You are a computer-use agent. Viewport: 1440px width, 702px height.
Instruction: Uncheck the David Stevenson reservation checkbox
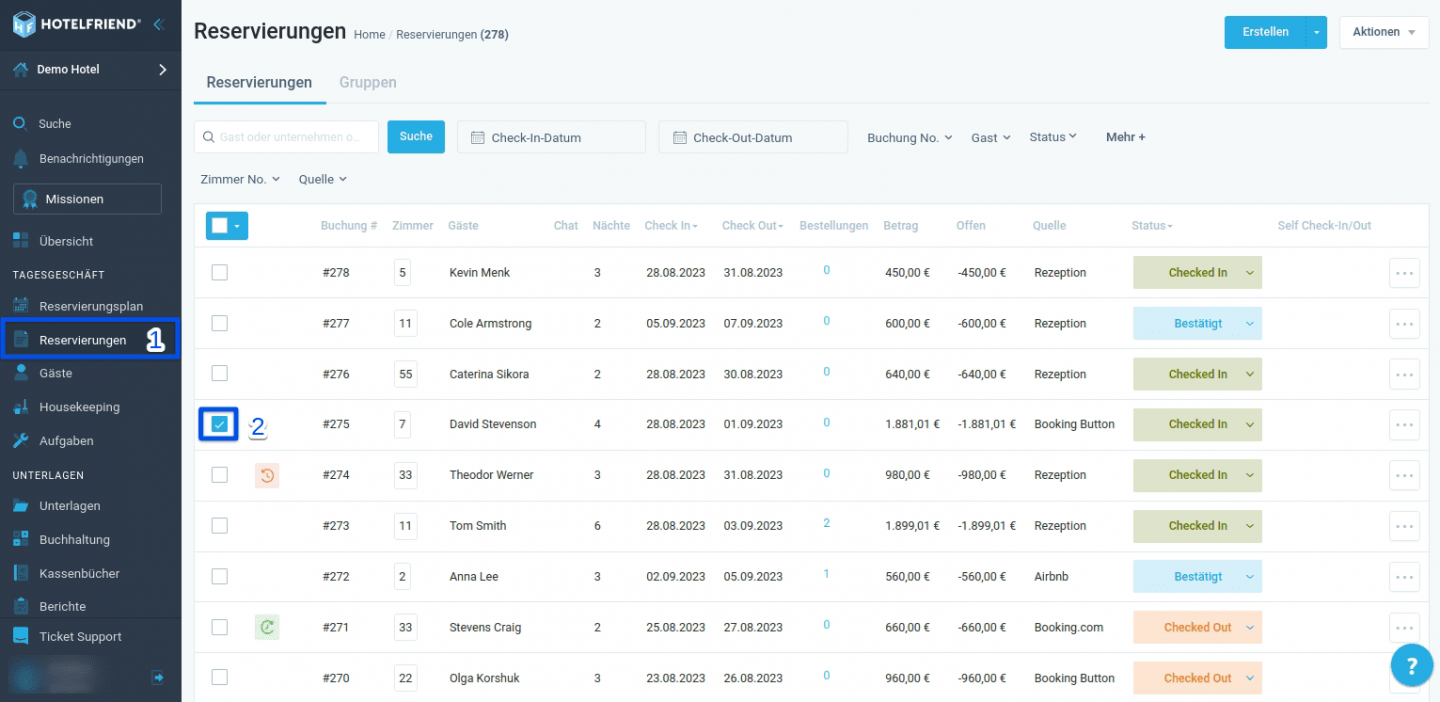tap(220, 424)
